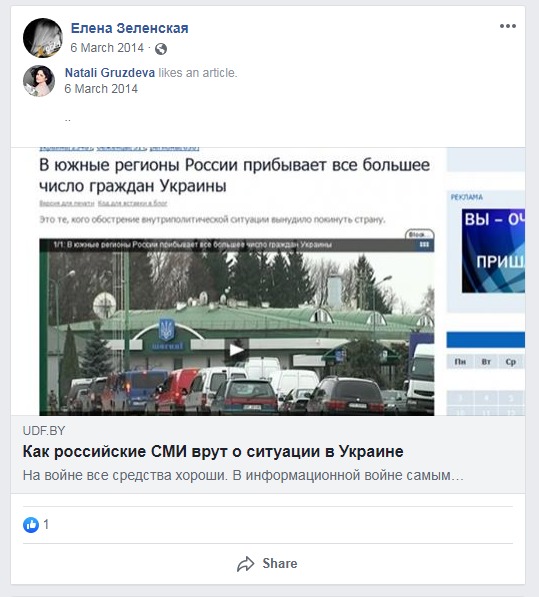
Task: Click the blue thumbs-up reaction icon
Action: pos(31,525)
